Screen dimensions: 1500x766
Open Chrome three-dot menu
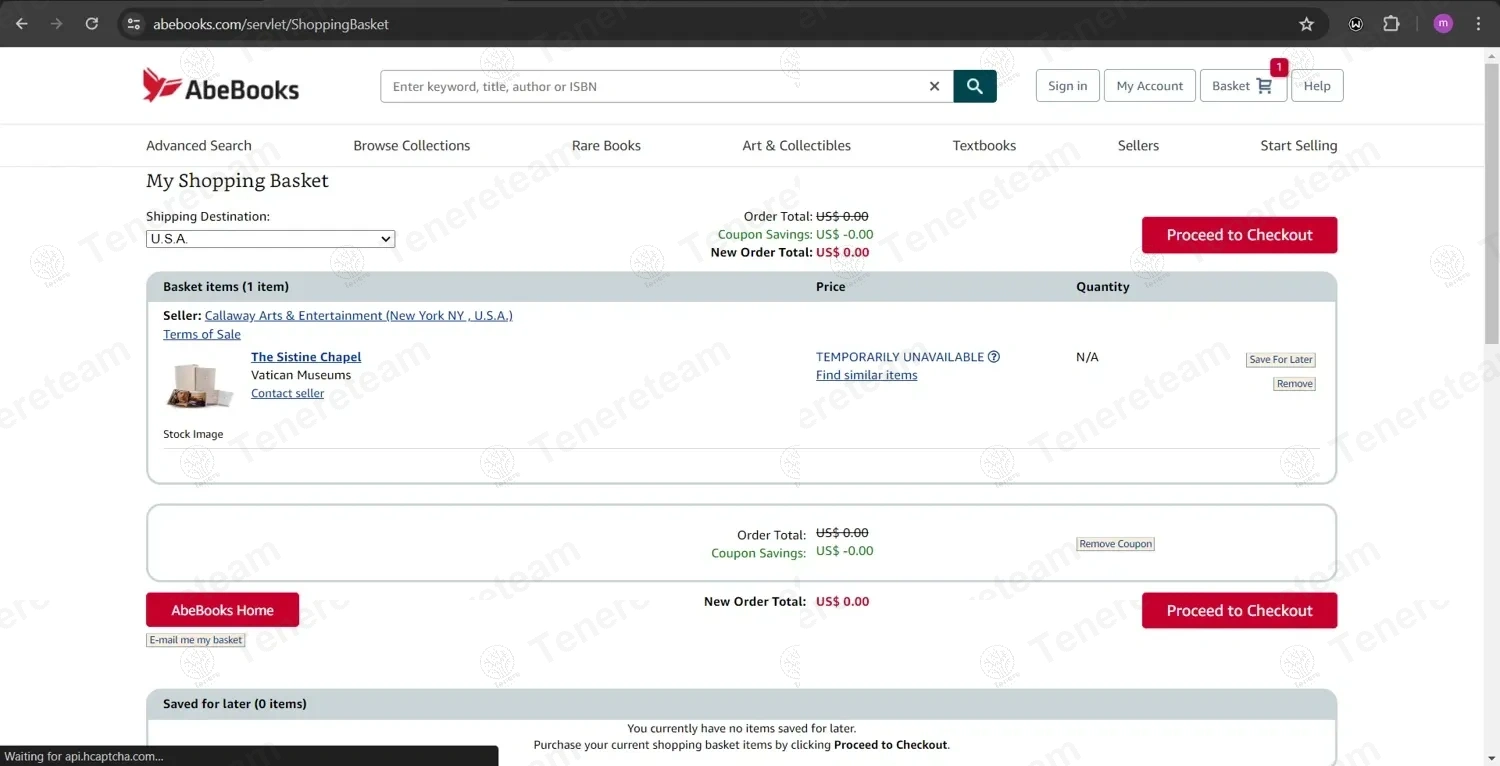click(1478, 24)
